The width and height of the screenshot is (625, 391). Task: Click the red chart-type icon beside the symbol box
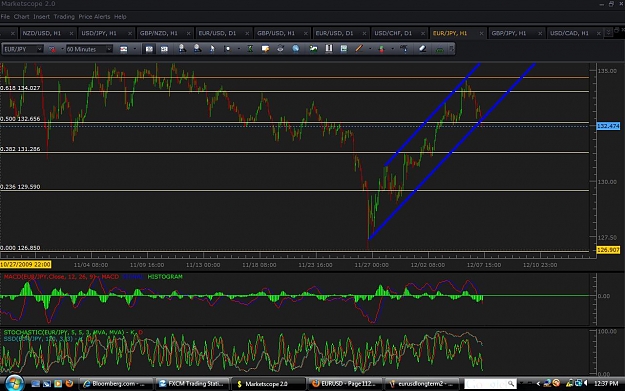point(52,49)
